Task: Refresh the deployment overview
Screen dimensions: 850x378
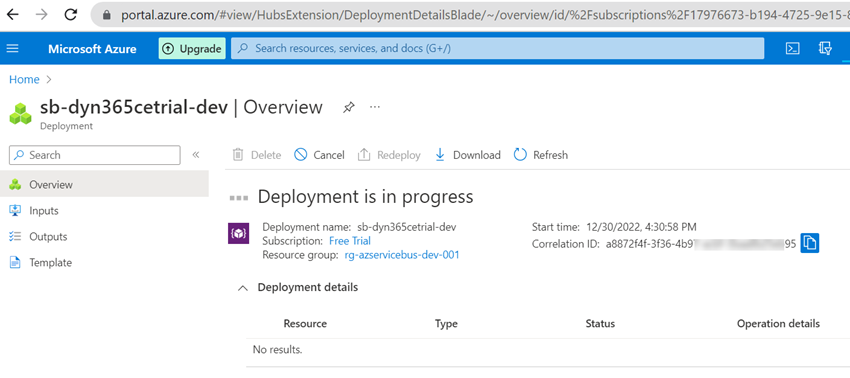Action: pyautogui.click(x=540, y=155)
